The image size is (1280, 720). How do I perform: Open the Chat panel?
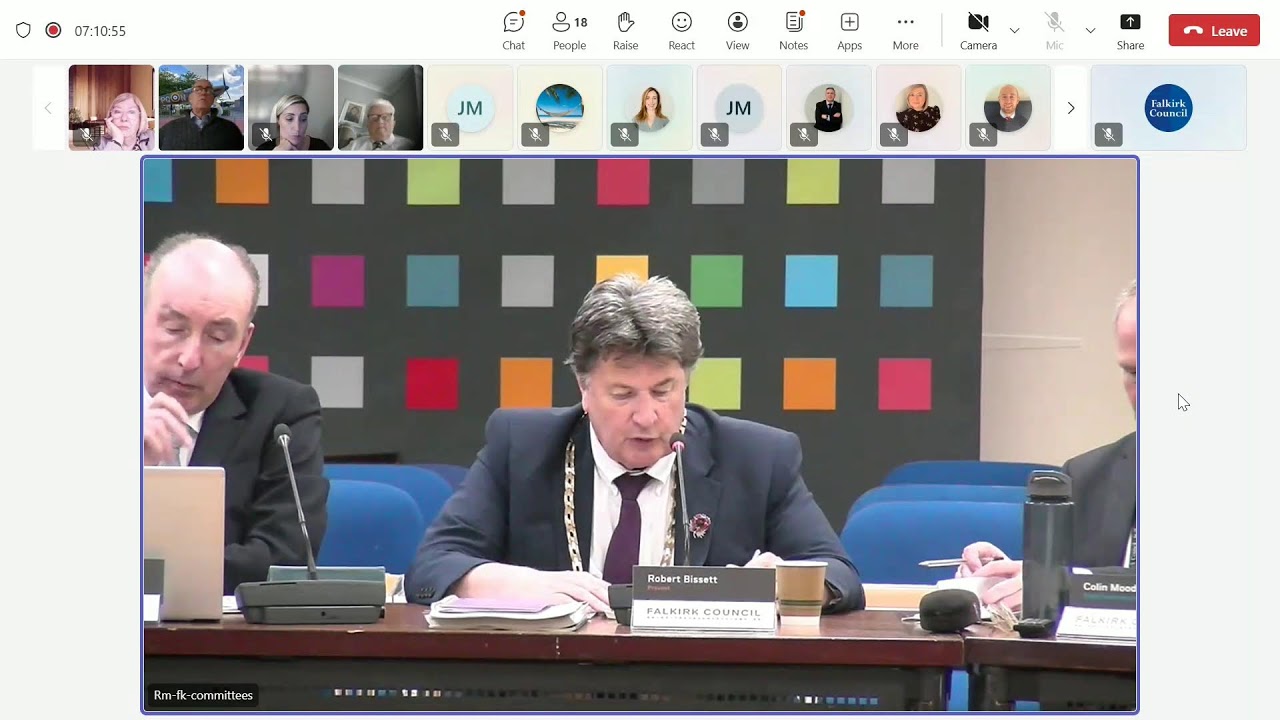[514, 31]
